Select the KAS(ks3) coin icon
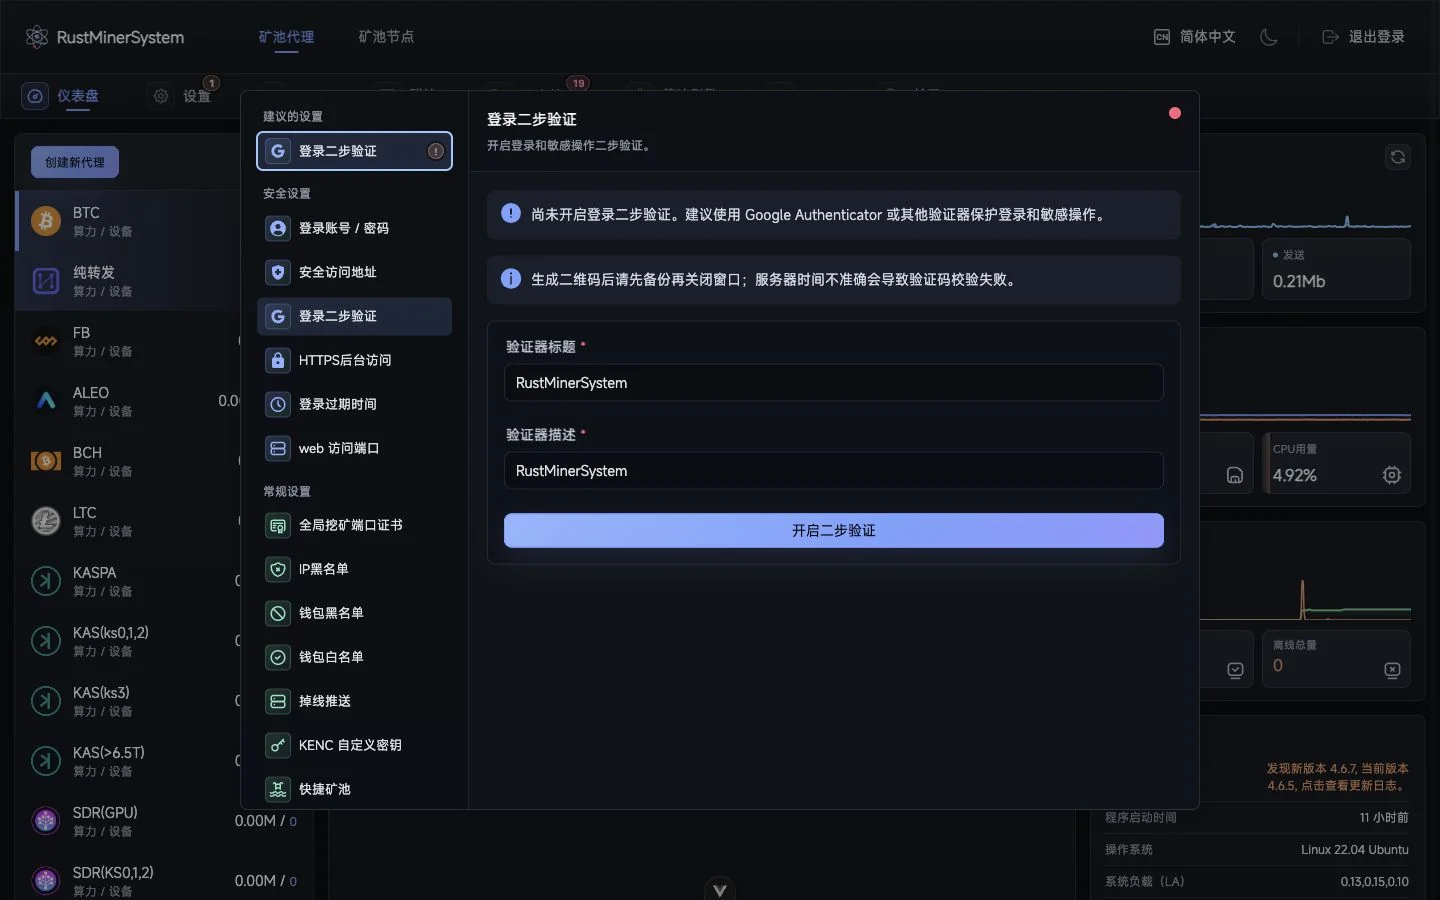This screenshot has height=900, width=1440. [x=46, y=701]
